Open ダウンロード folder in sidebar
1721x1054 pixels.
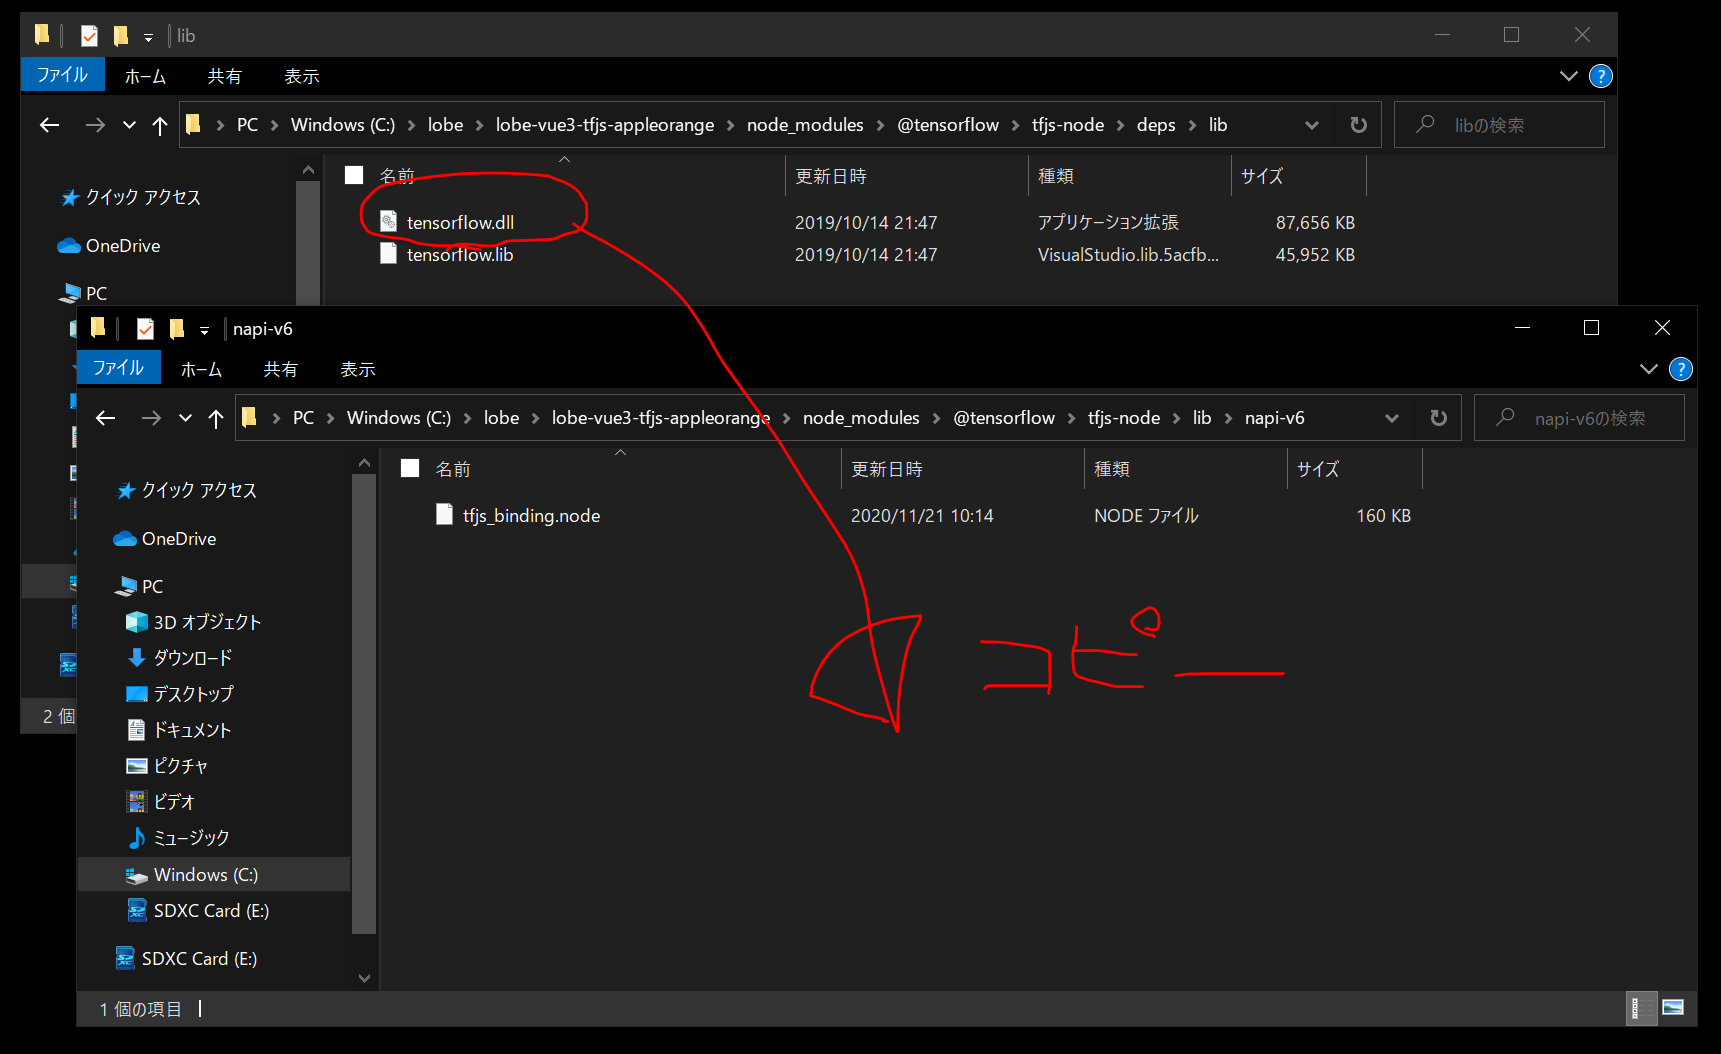pyautogui.click(x=180, y=658)
